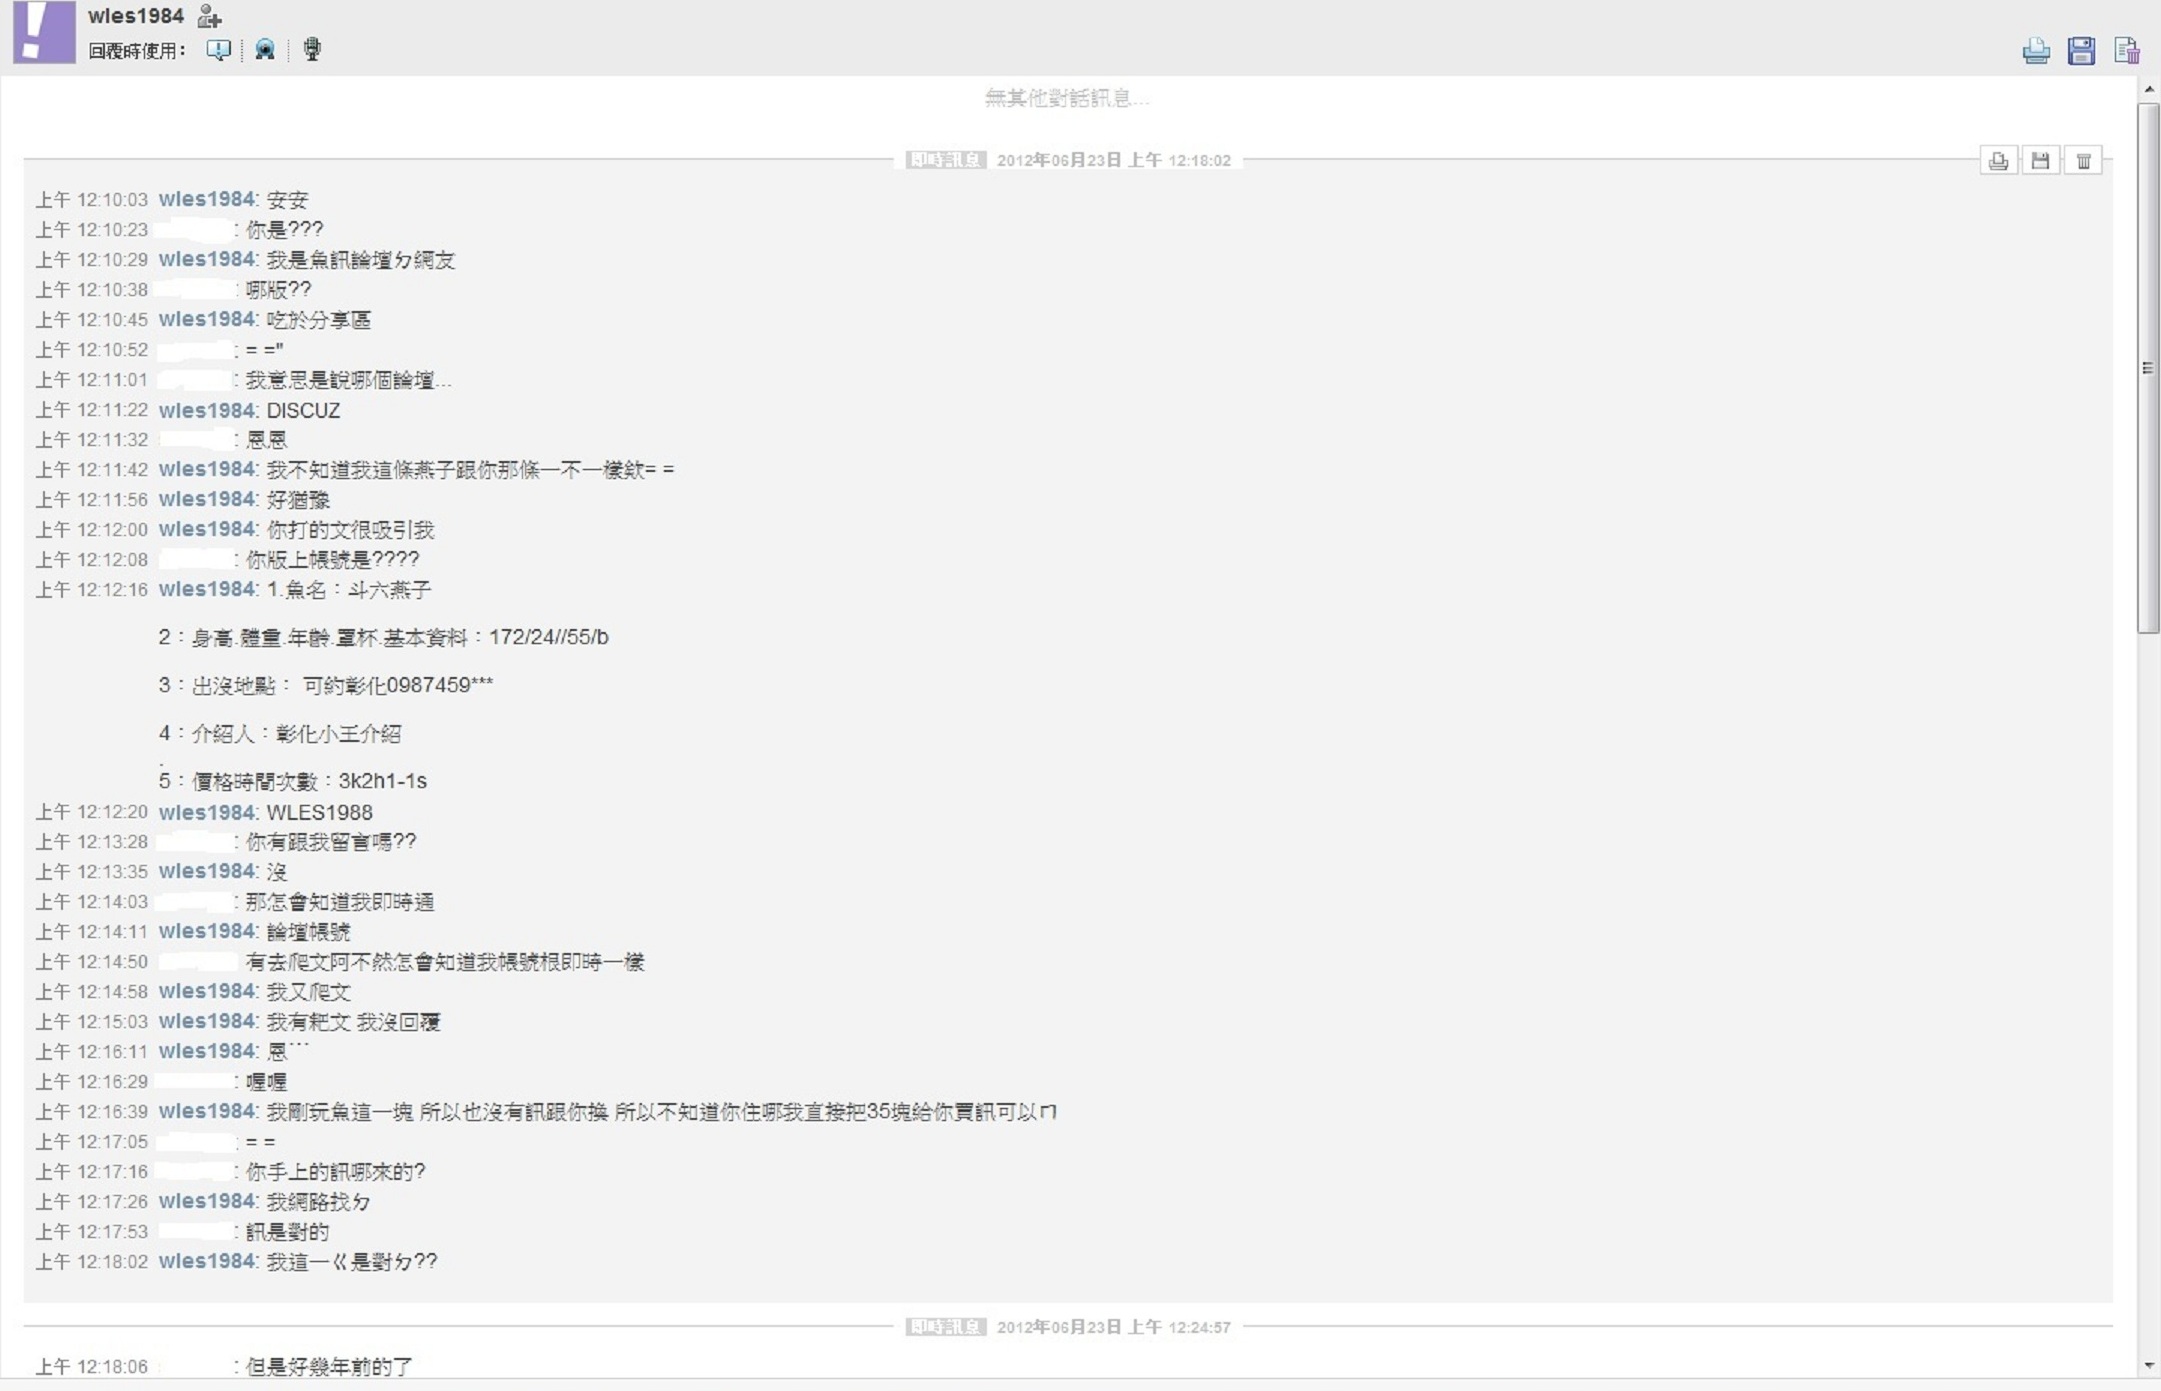This screenshot has height=1391, width=2161.
Task: Delete the 12:18:02 session with trash icon
Action: 2084,160
